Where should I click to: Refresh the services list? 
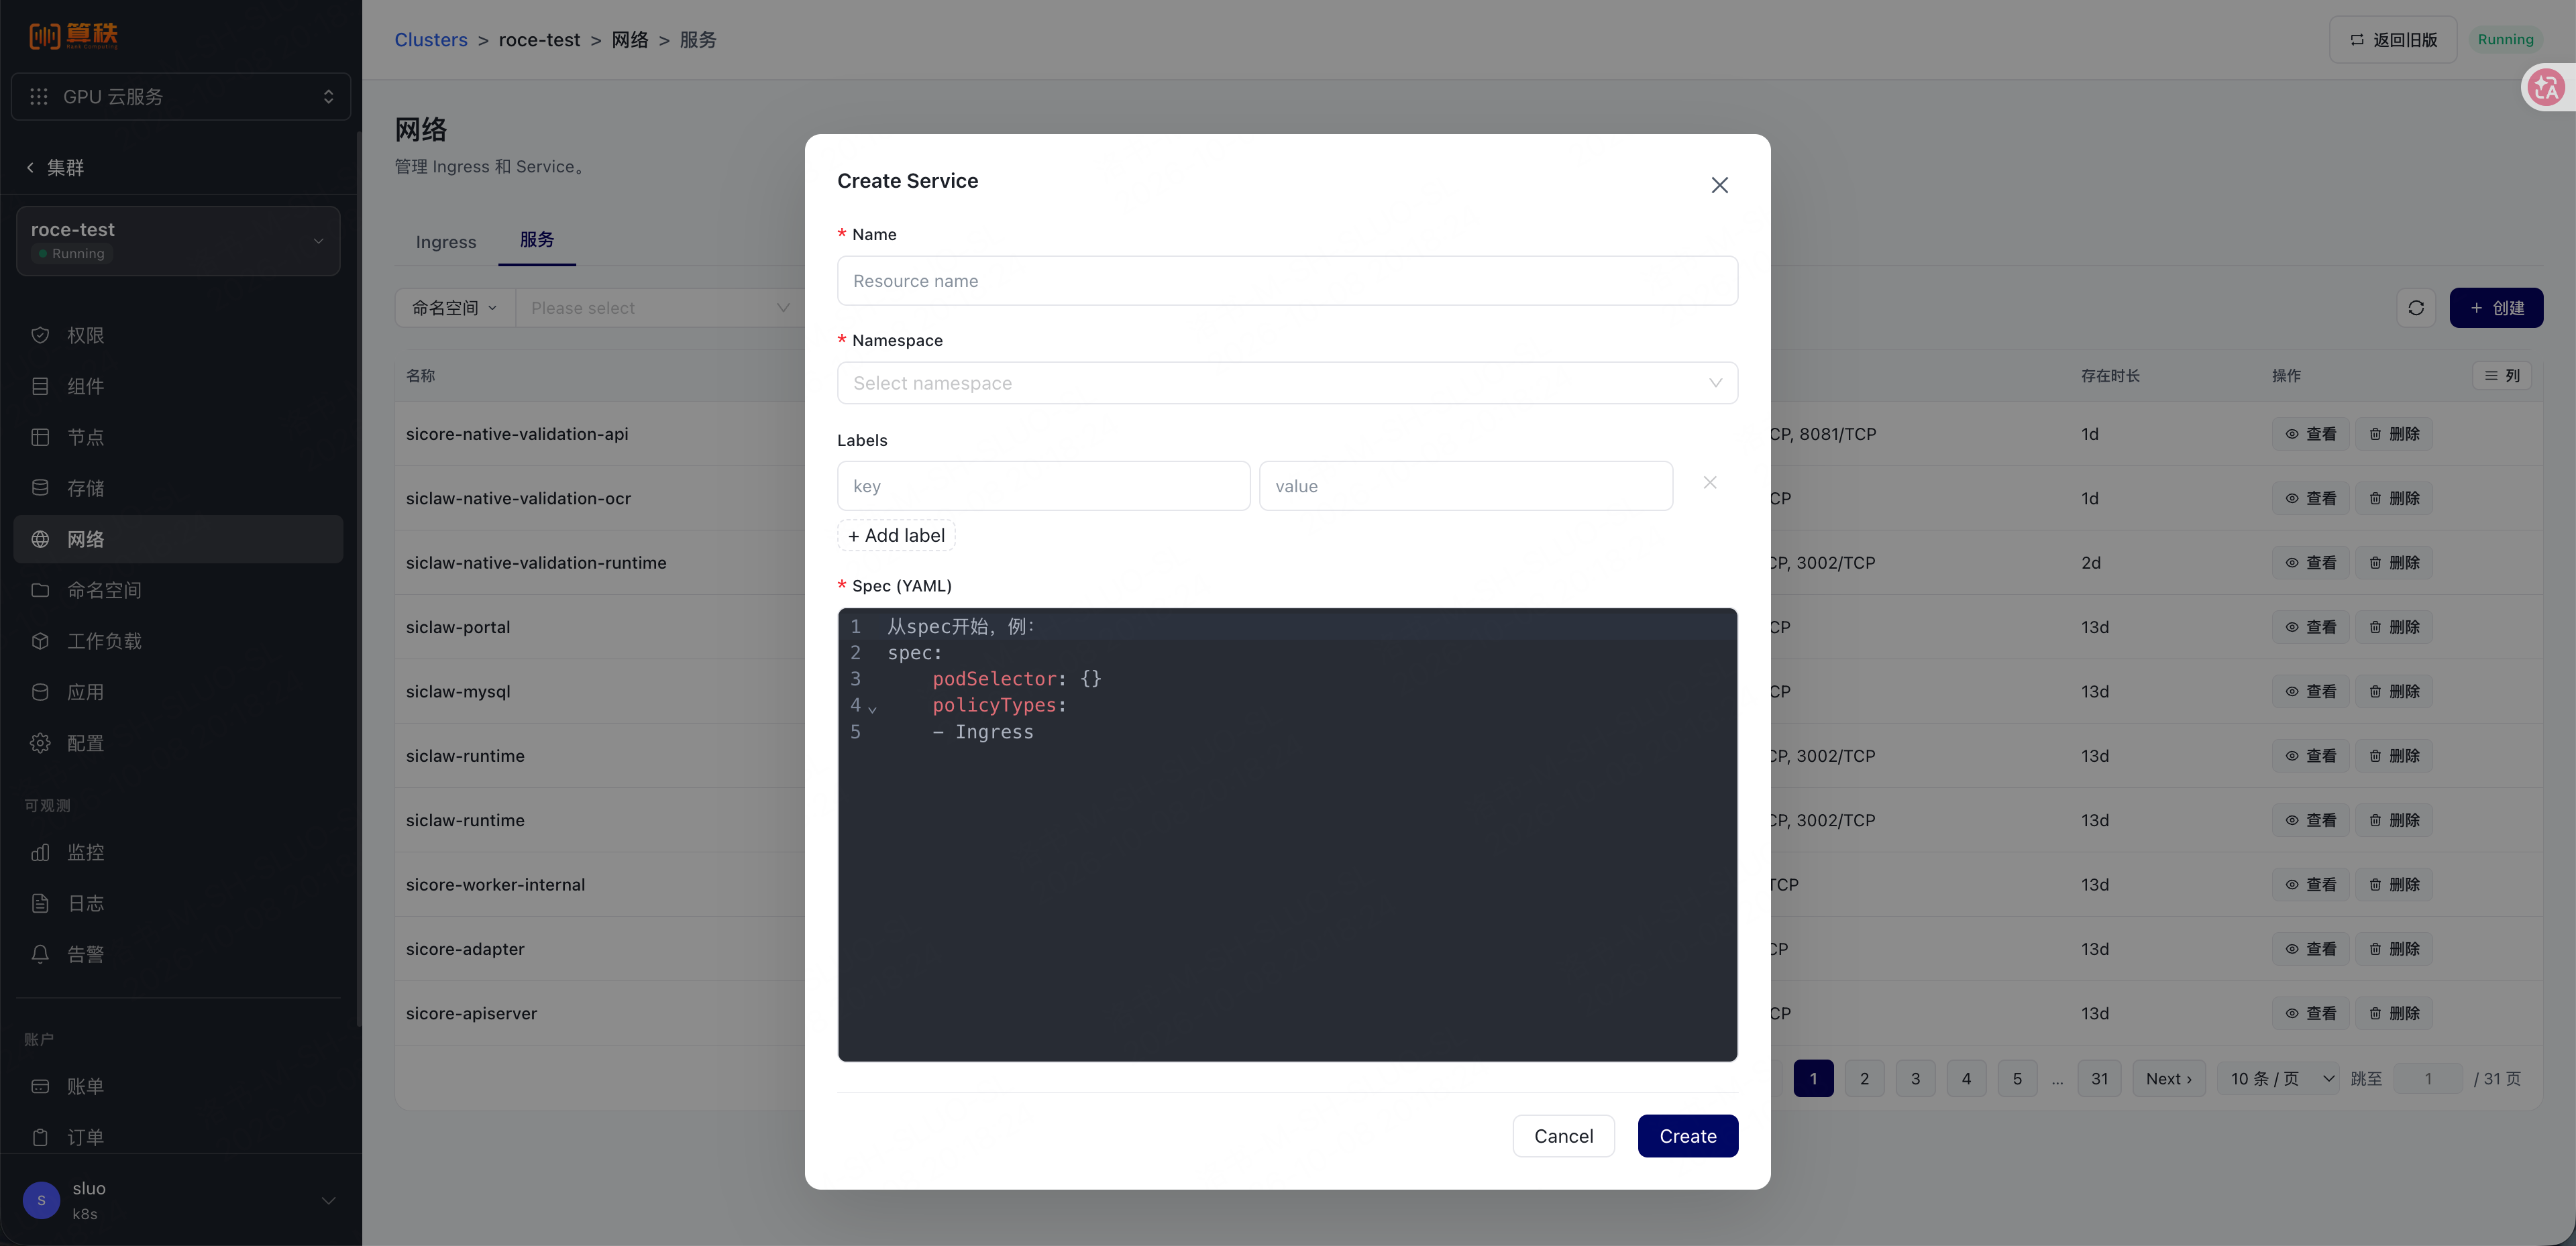(x=2415, y=308)
